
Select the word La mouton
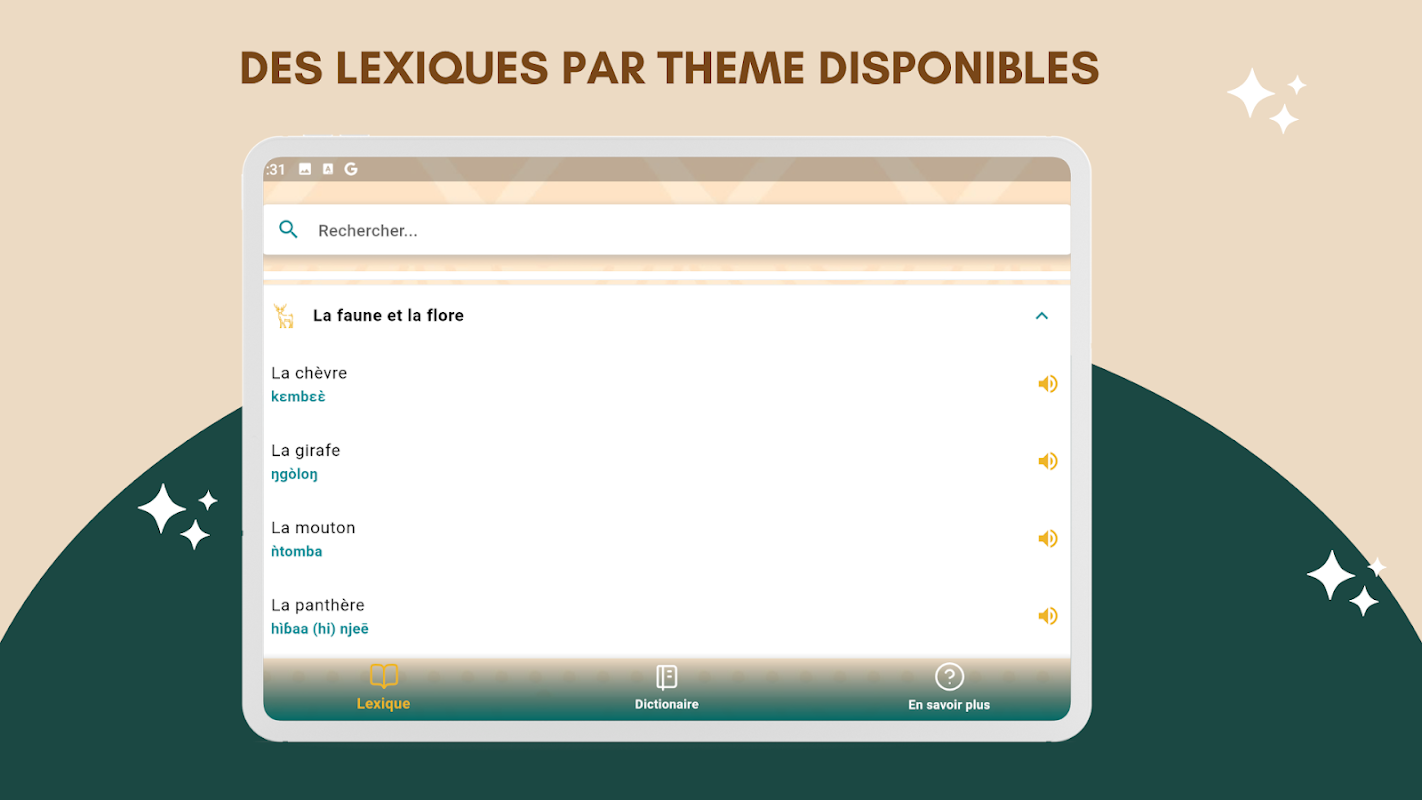point(313,527)
